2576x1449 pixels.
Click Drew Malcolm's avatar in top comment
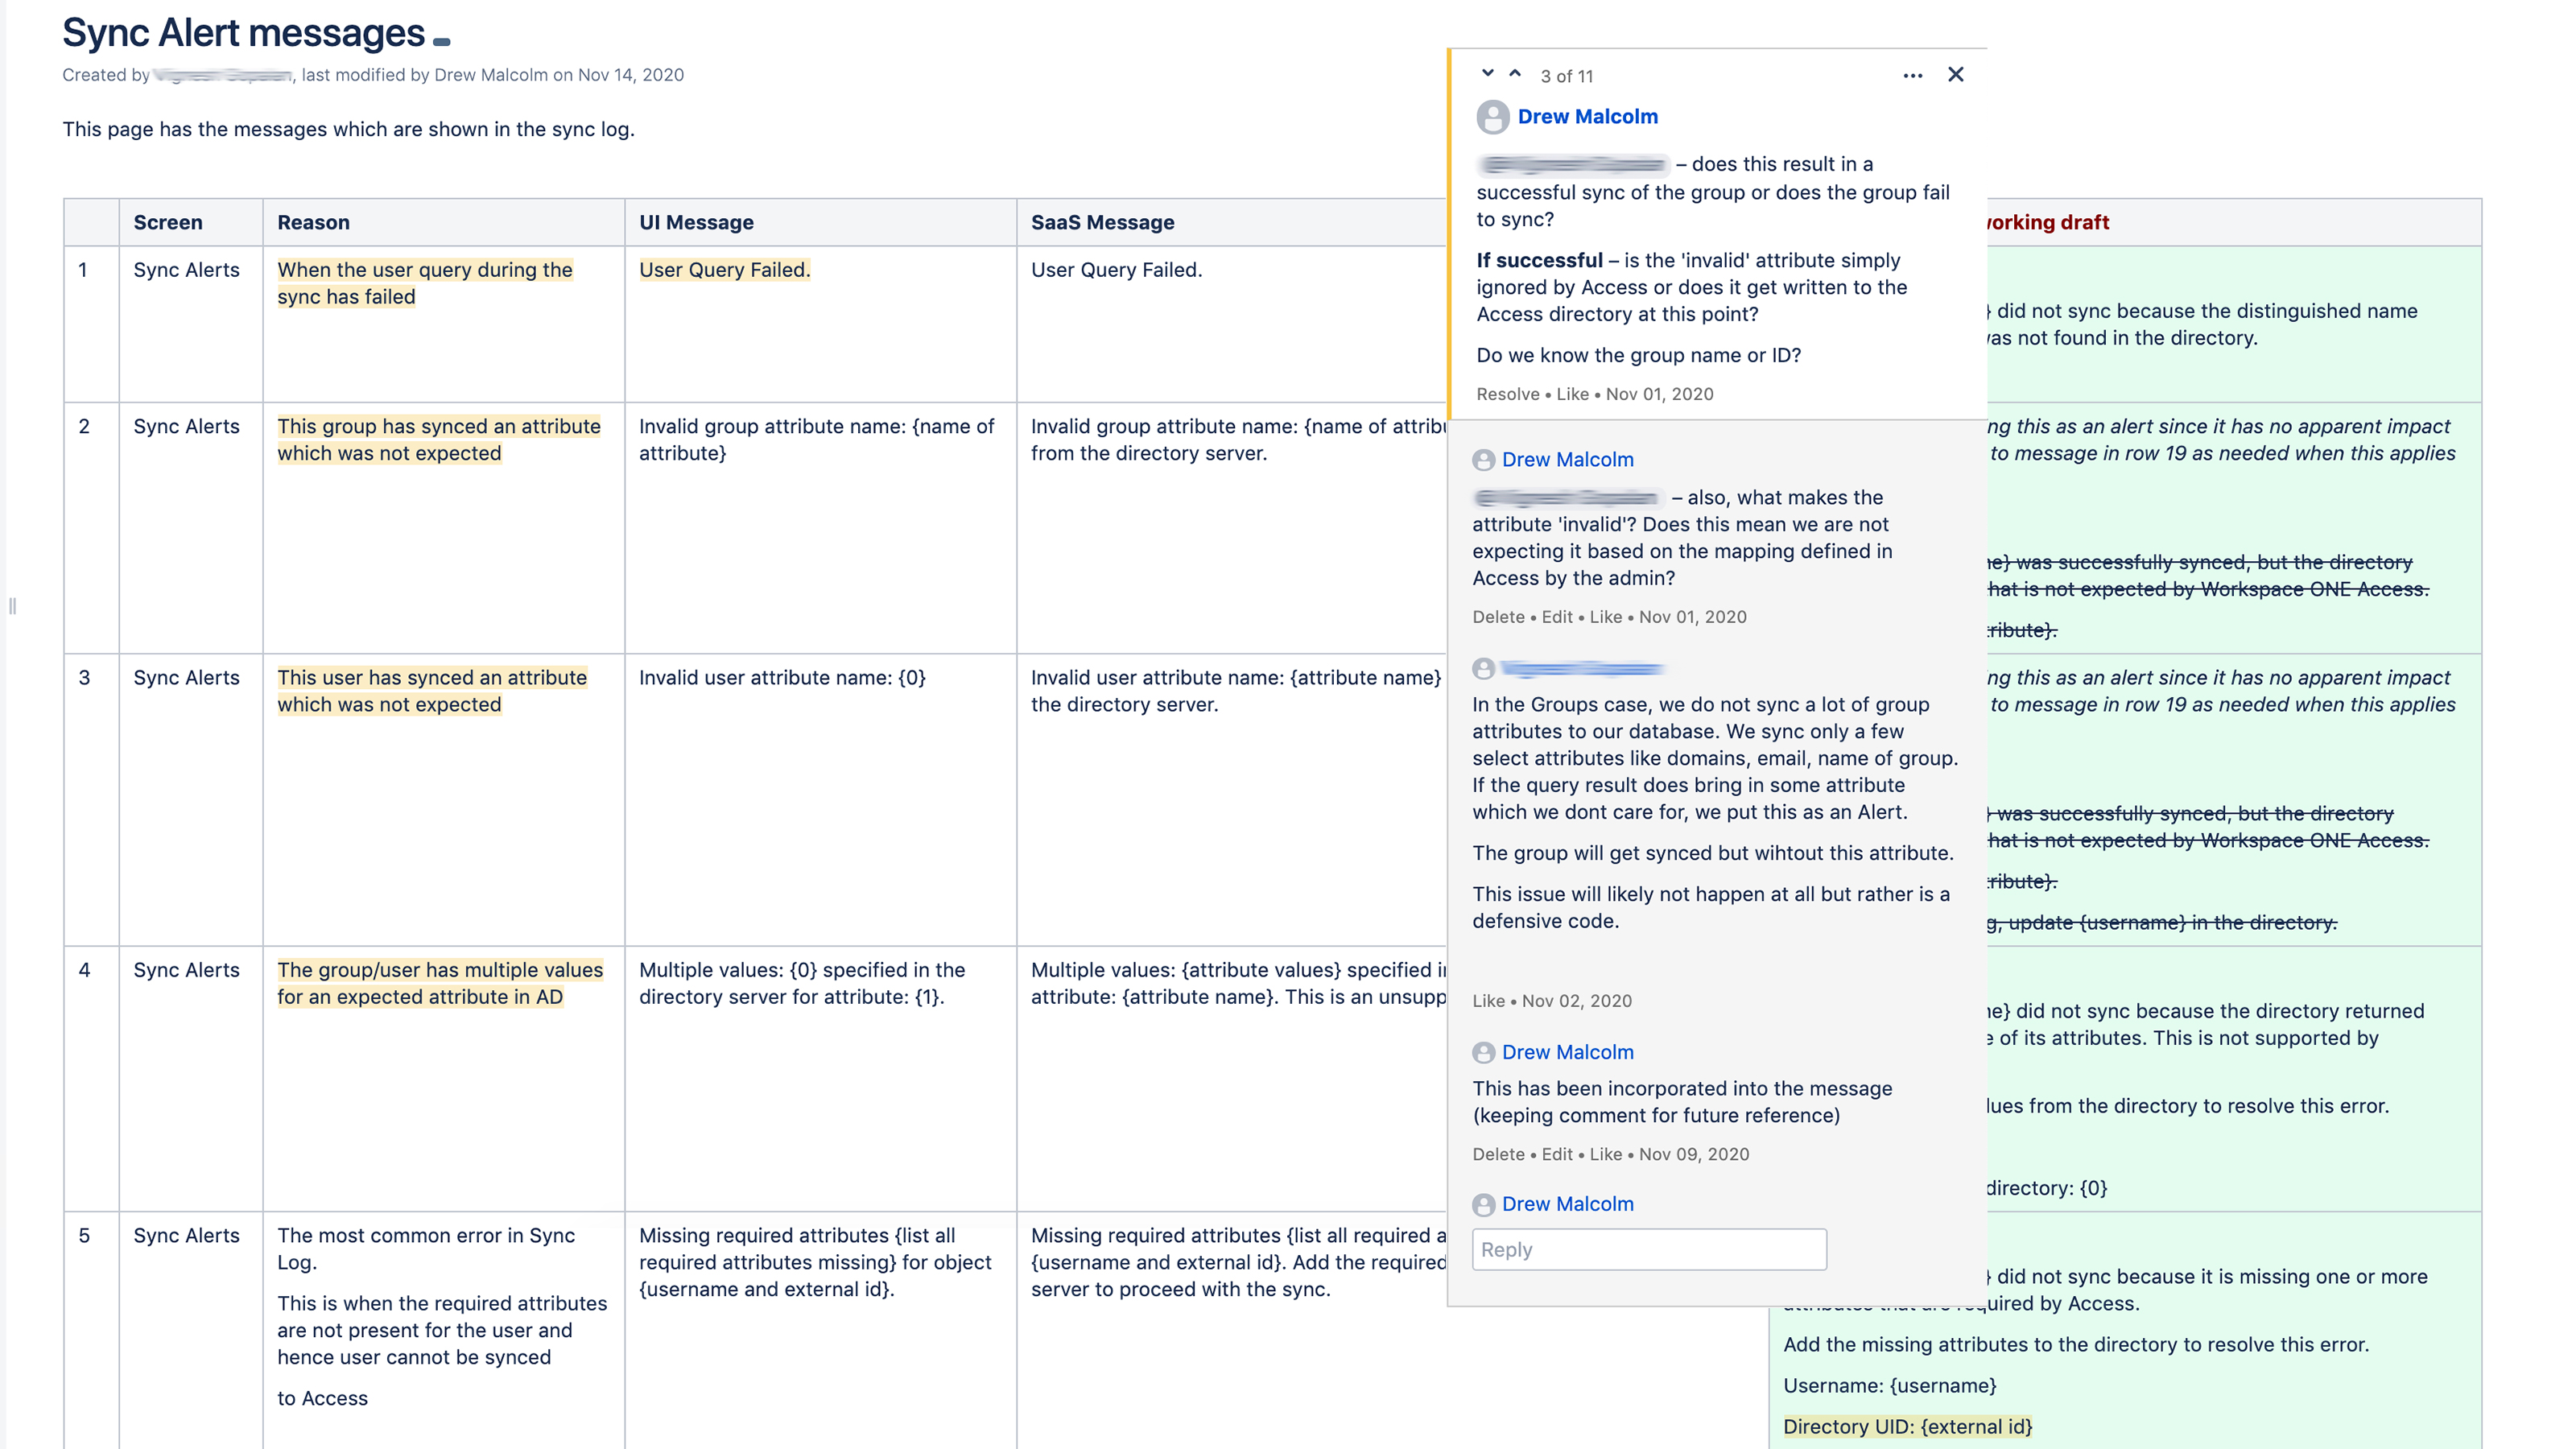click(x=1493, y=117)
